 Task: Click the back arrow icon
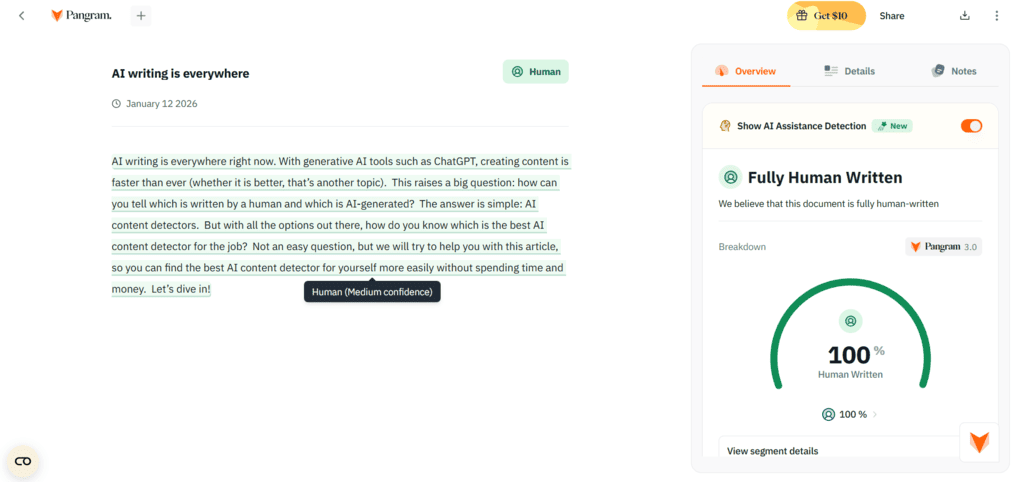[21, 16]
